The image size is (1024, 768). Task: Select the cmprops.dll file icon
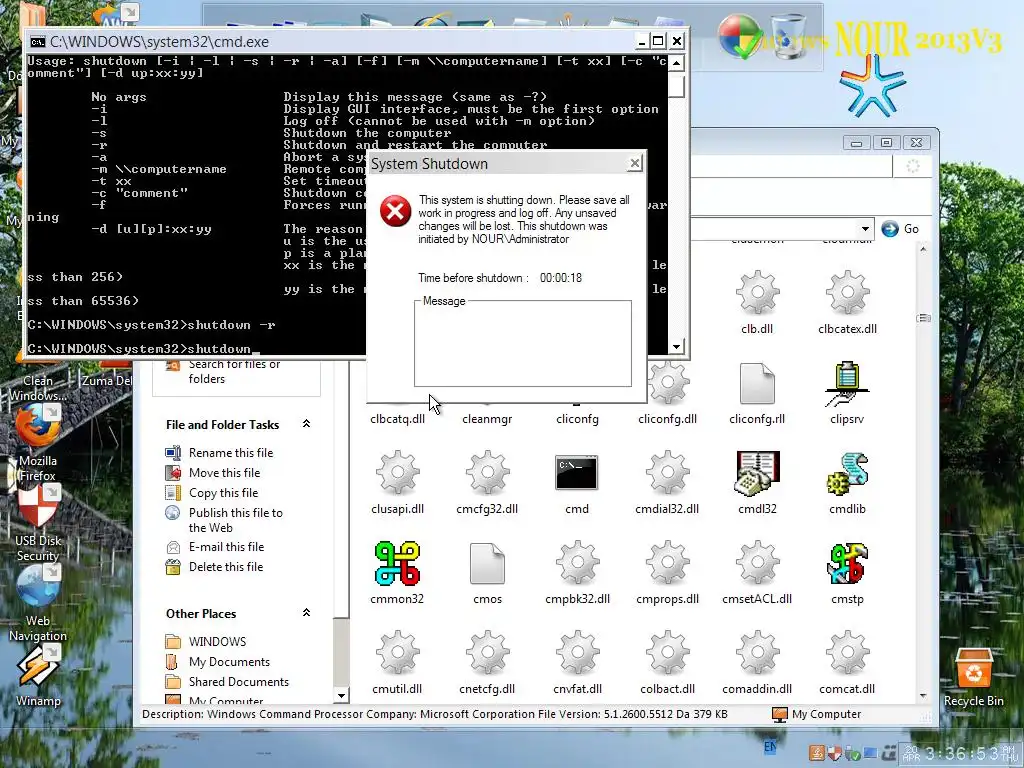[667, 563]
